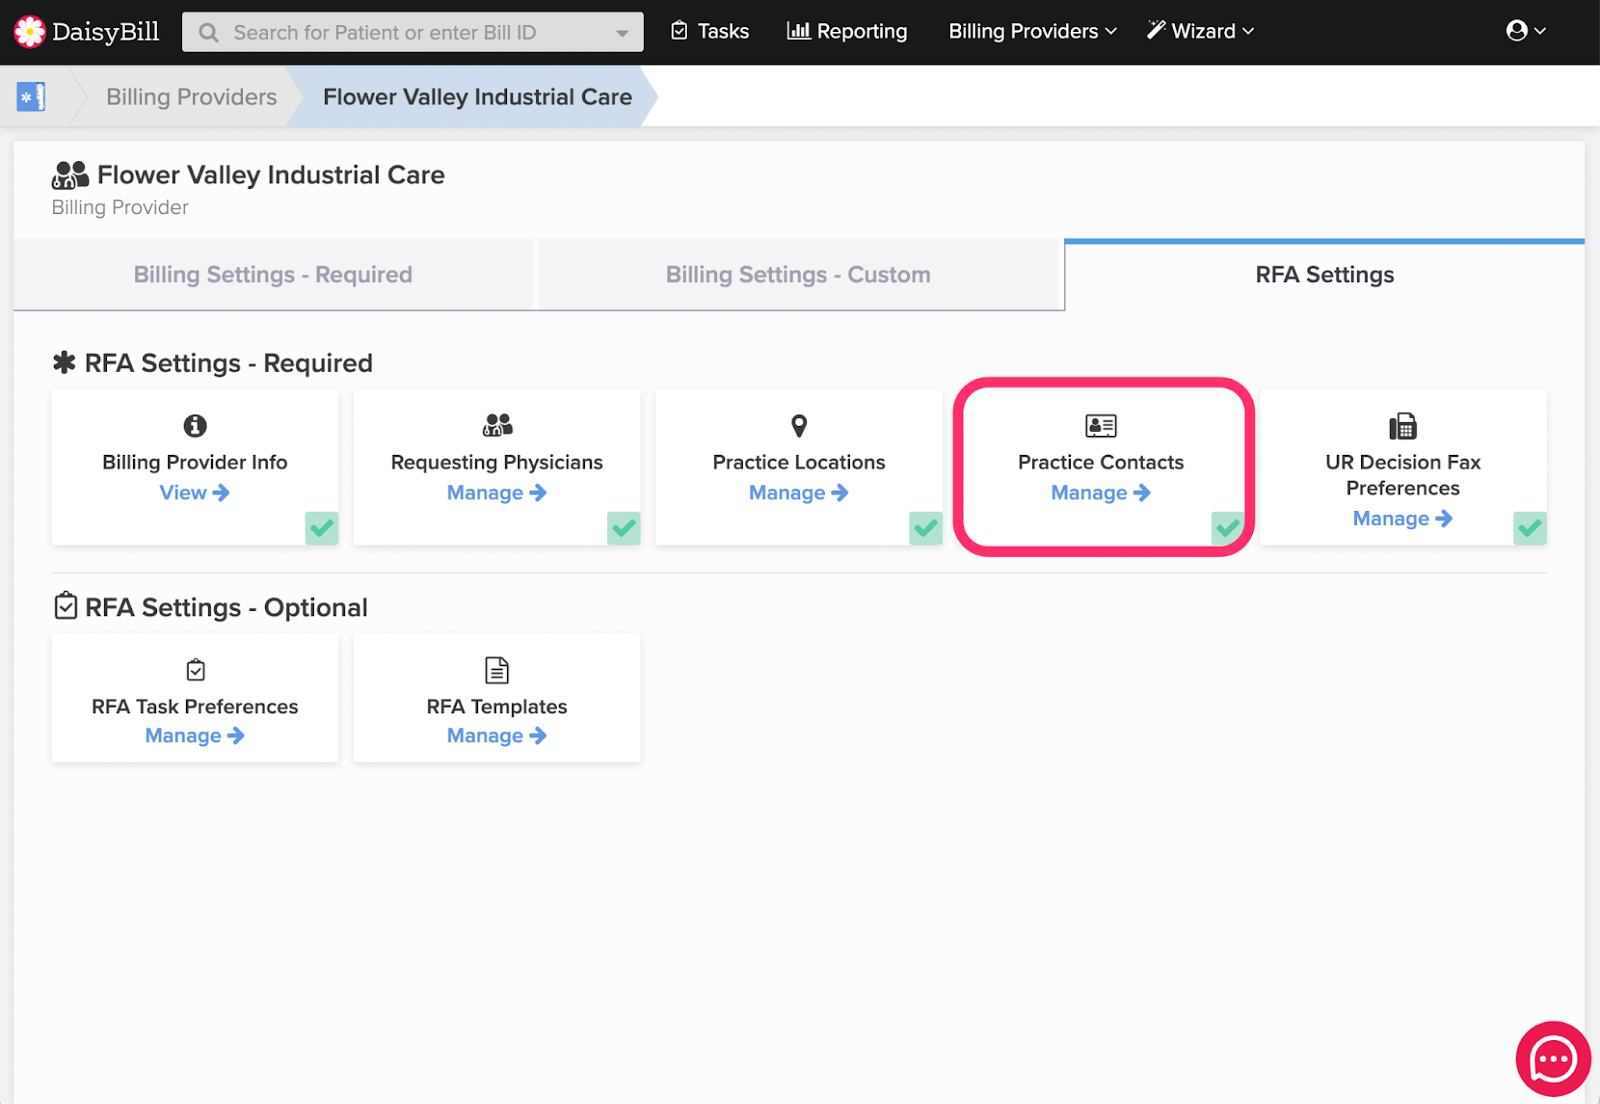Click the RFA Templates document icon

[496, 670]
